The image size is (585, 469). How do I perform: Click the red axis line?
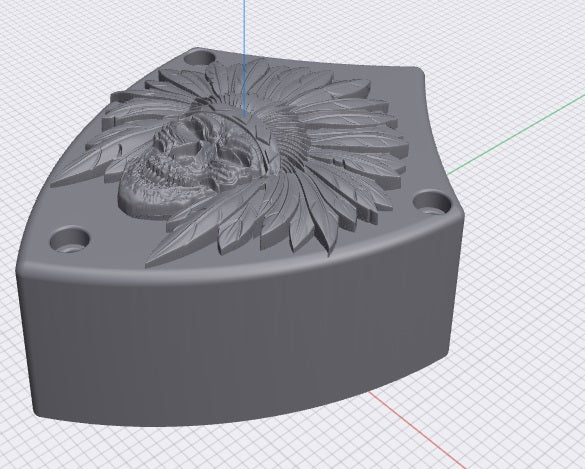418,430
